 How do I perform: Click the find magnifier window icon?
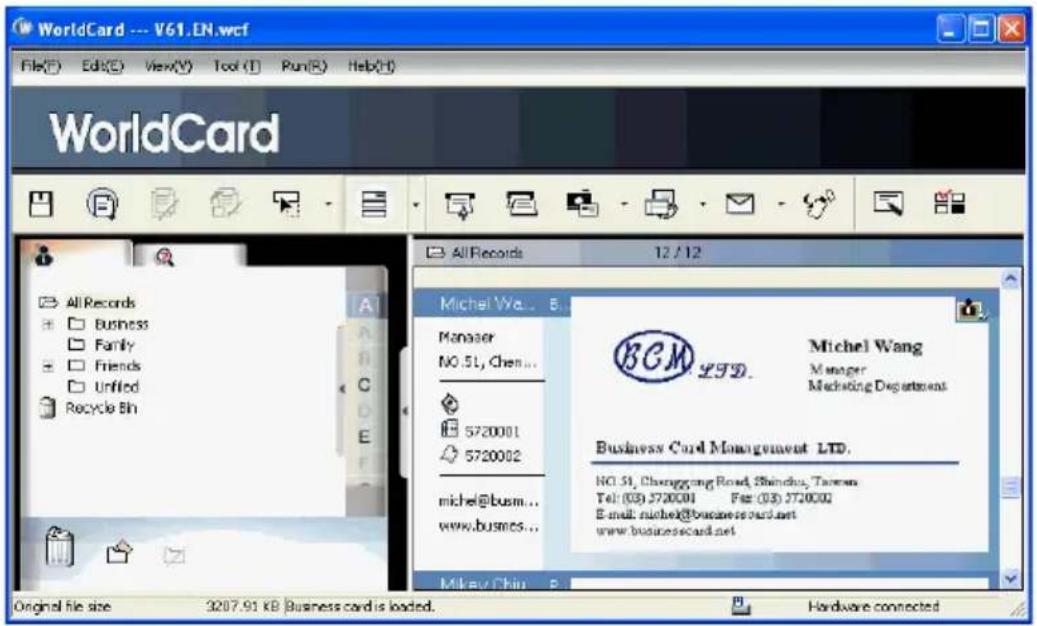pos(888,203)
